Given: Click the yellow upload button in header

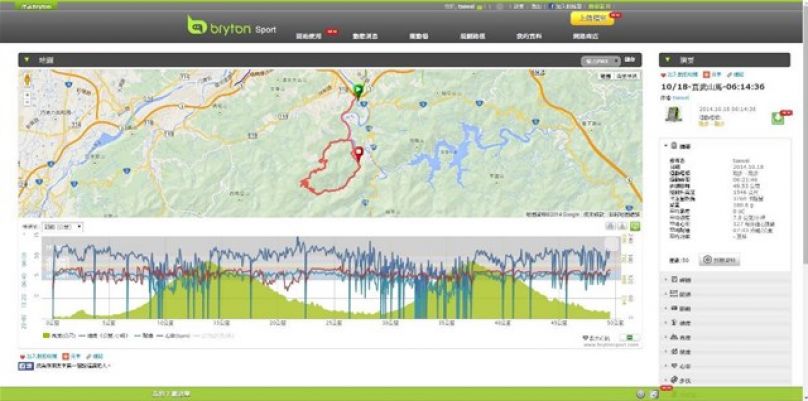Looking at the screenshot, I should pyautogui.click(x=592, y=19).
